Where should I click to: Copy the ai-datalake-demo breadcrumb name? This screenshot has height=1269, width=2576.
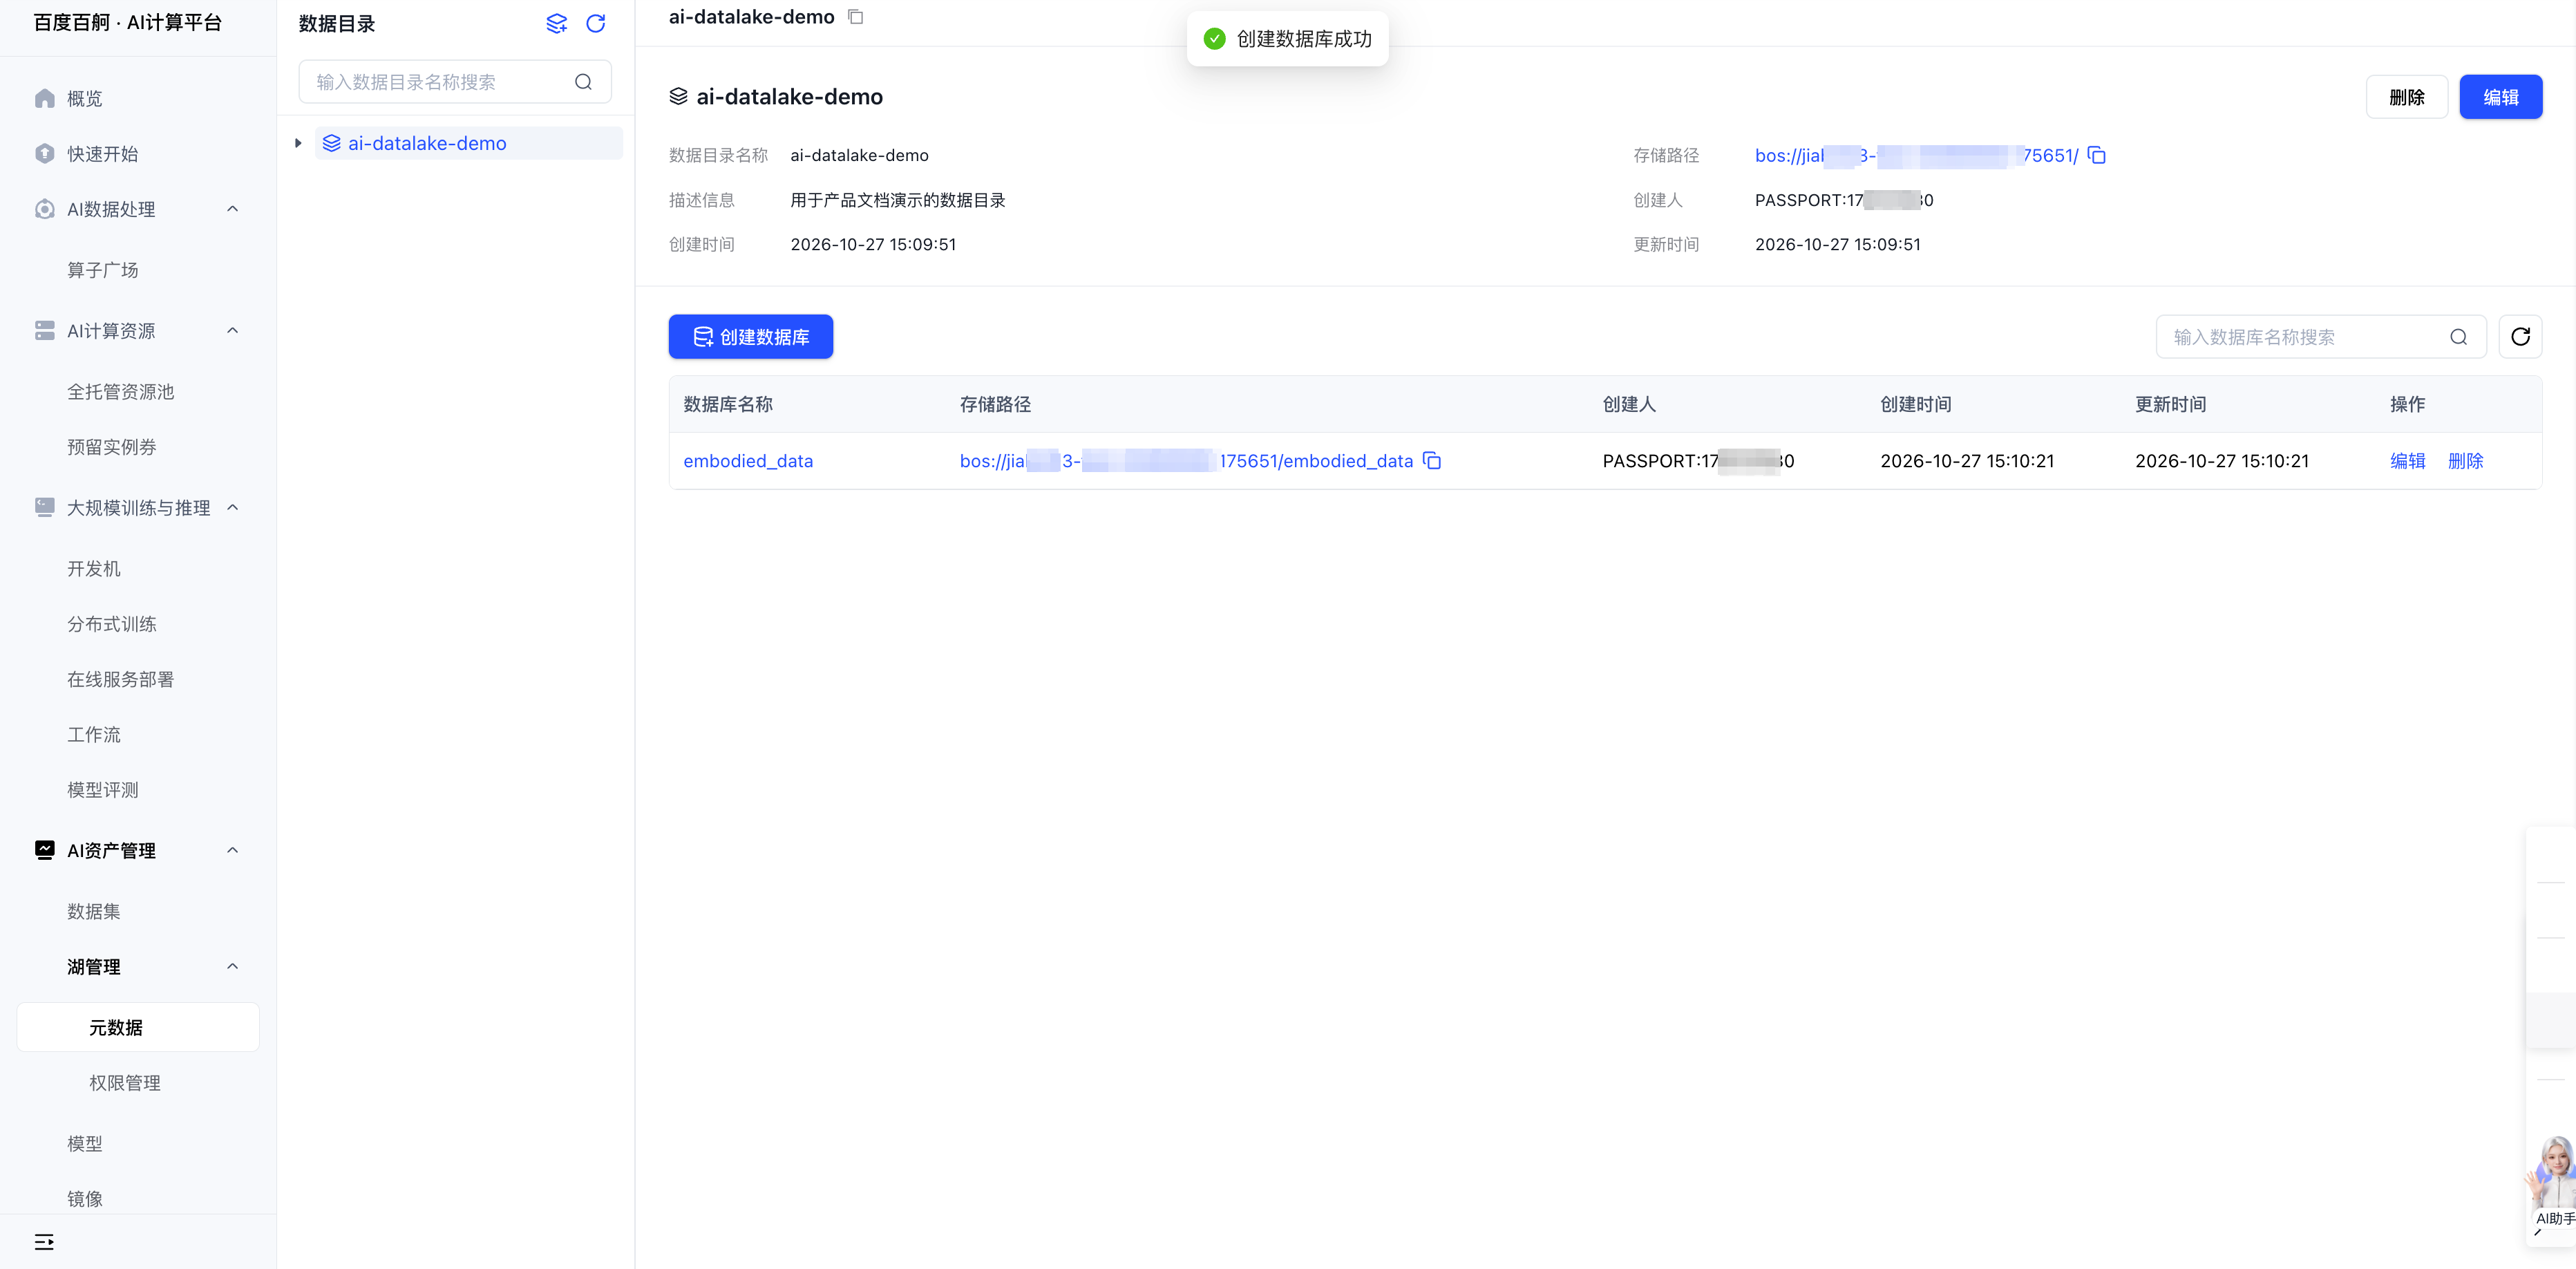point(856,16)
